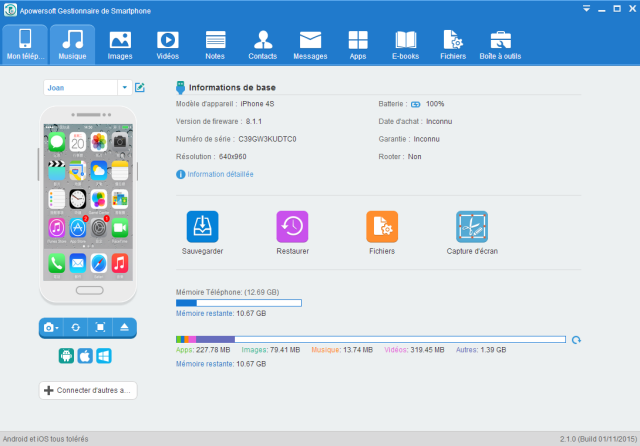Viewport: 640px width, 446px height.
Task: Edit device name with pencil icon
Action: point(140,87)
